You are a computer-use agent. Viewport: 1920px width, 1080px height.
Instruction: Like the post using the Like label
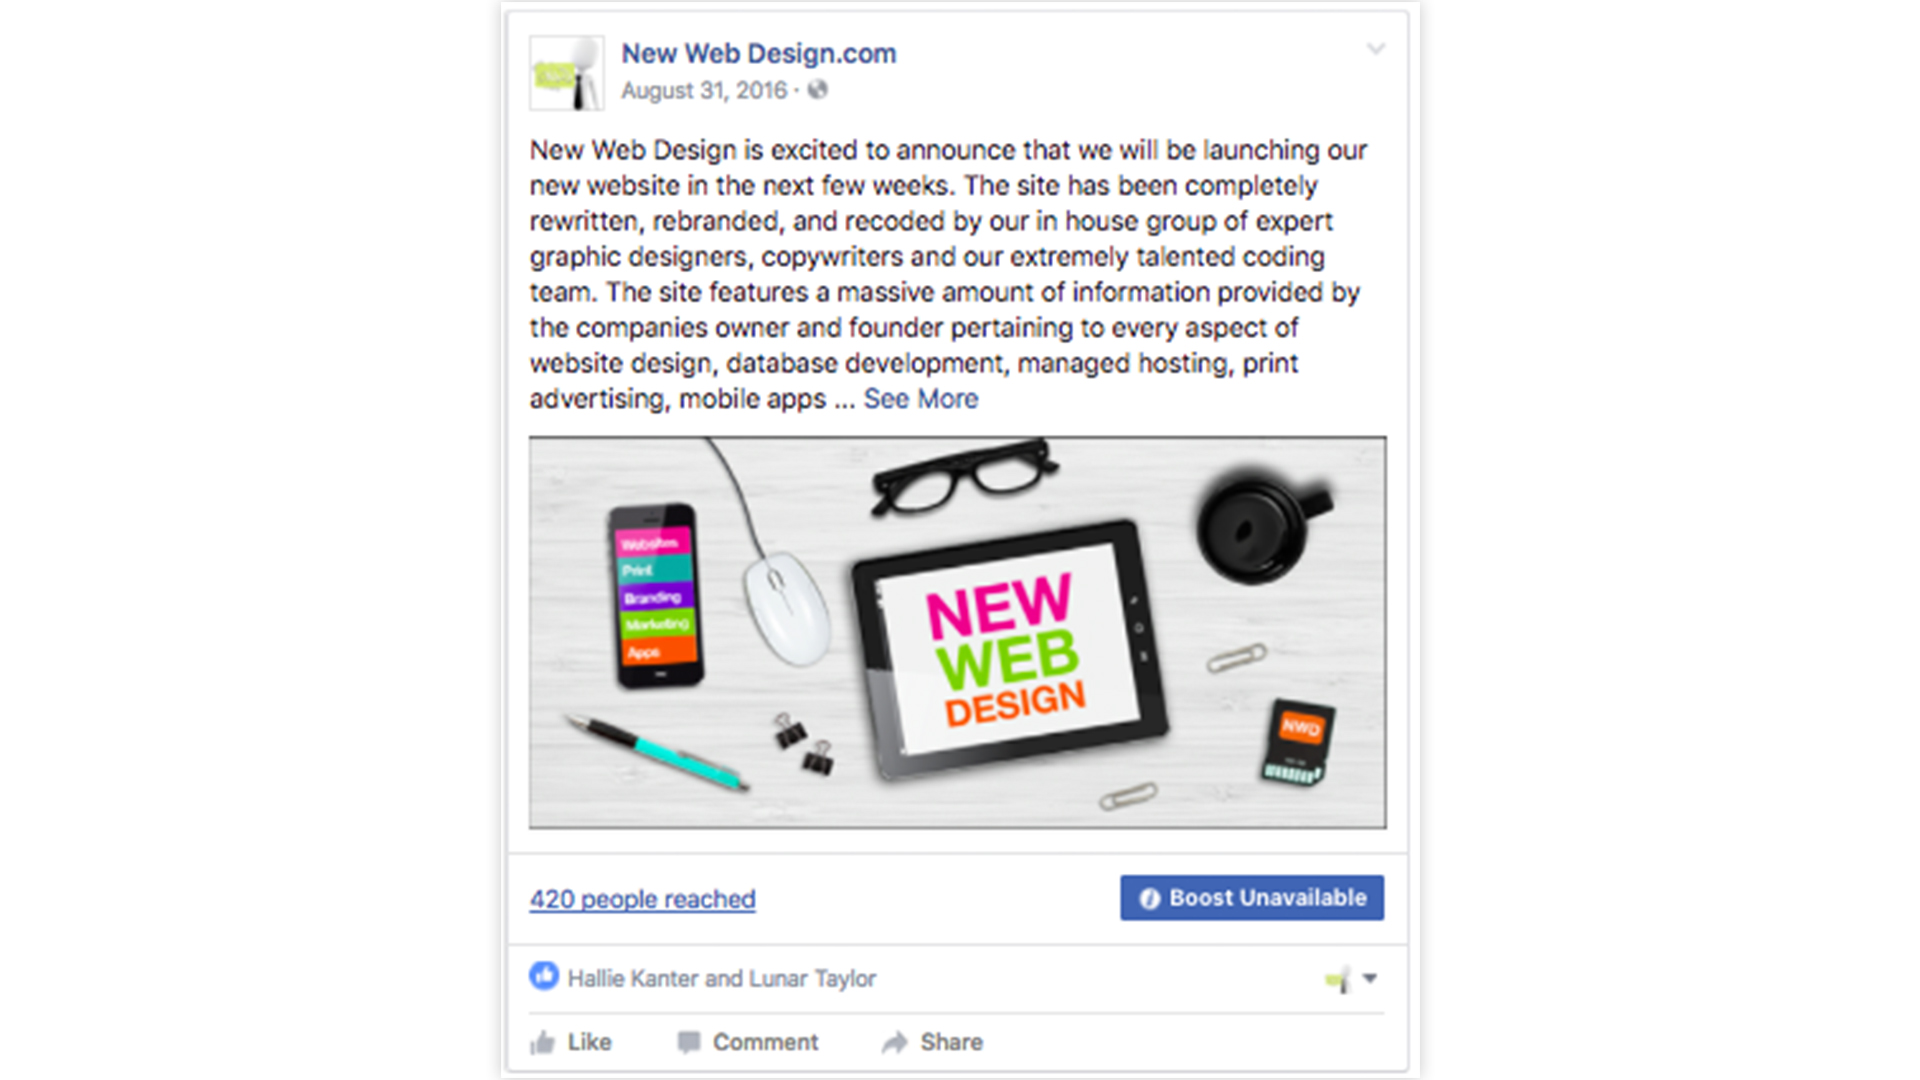589,1042
